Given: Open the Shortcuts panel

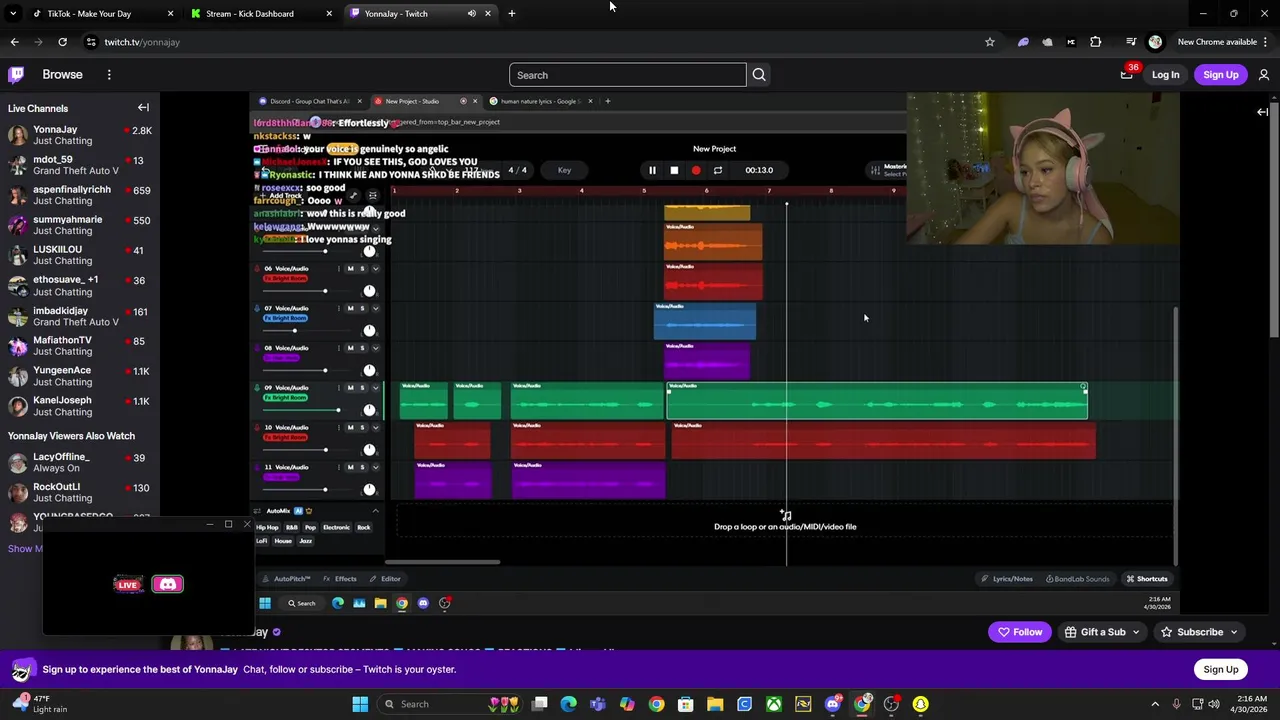Looking at the screenshot, I should (x=1147, y=579).
